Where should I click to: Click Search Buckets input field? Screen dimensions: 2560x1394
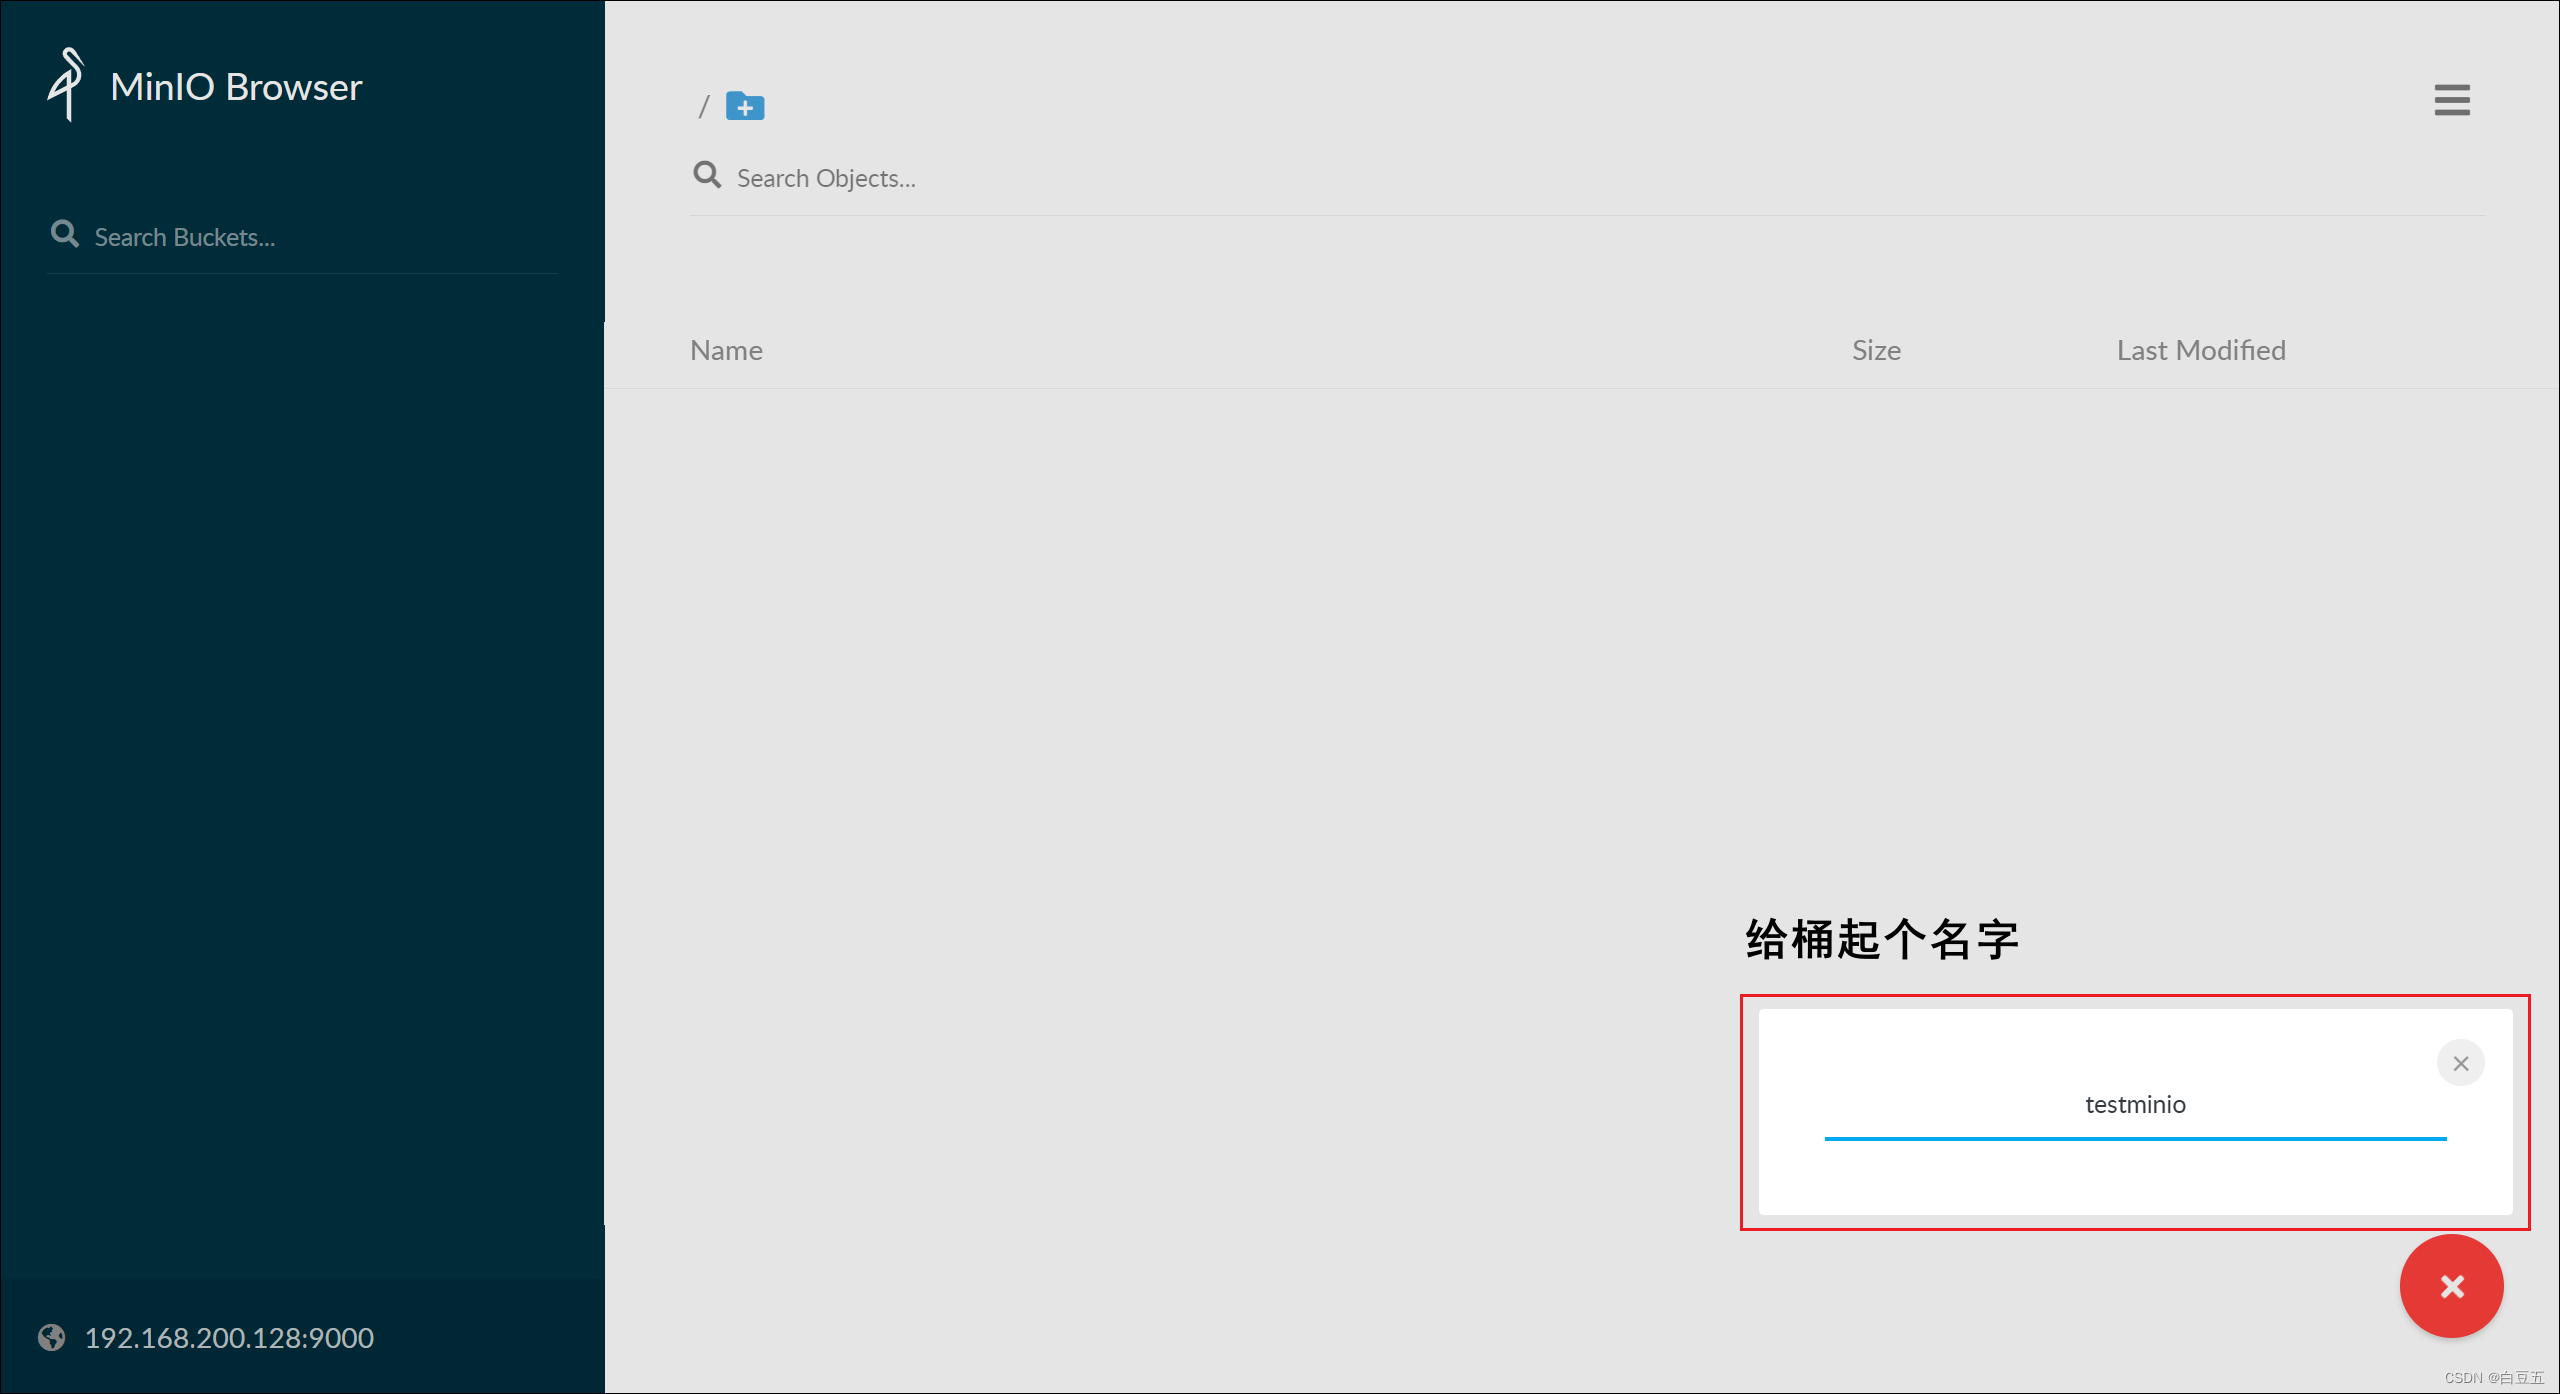(317, 235)
